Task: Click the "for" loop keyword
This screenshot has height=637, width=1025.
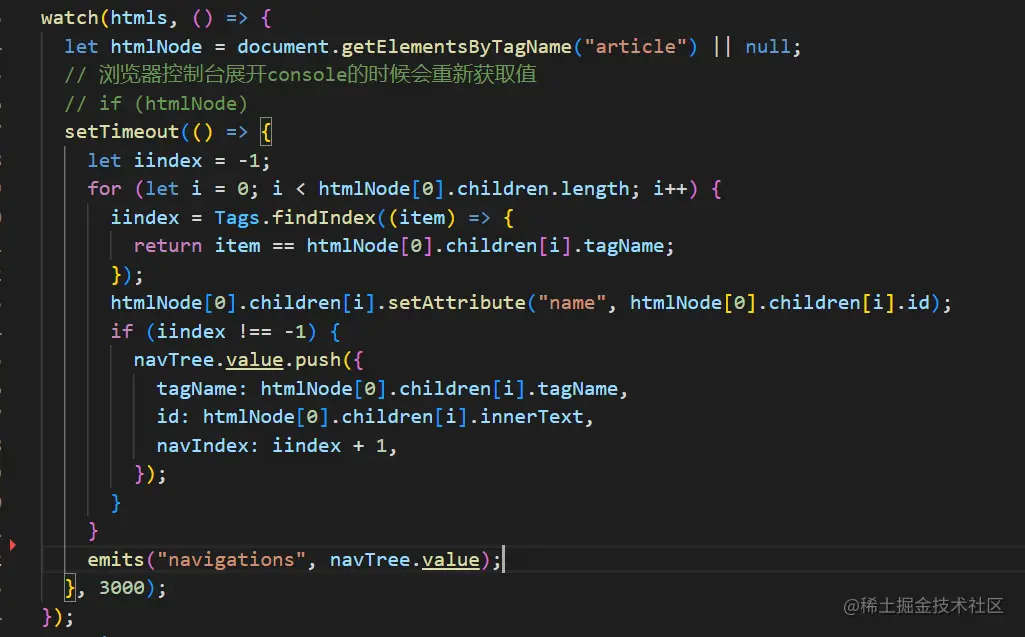Action: click(104, 189)
